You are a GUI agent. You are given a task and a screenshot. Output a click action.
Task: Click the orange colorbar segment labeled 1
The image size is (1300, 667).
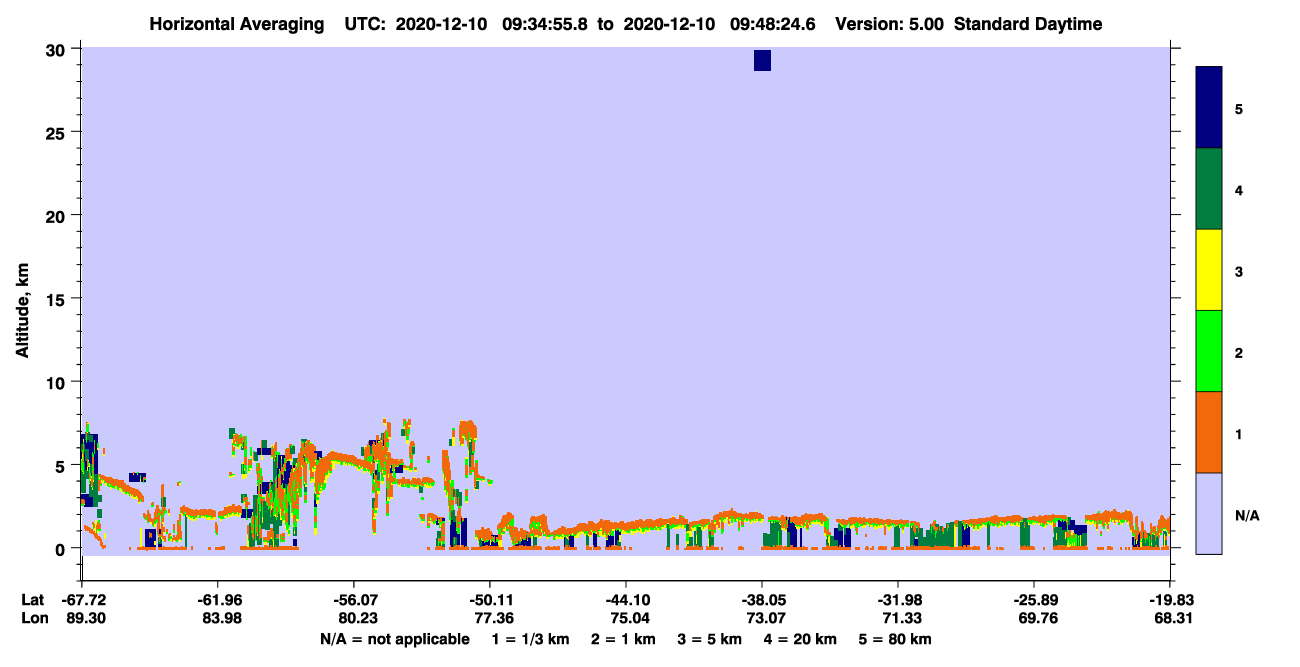pyautogui.click(x=1209, y=432)
